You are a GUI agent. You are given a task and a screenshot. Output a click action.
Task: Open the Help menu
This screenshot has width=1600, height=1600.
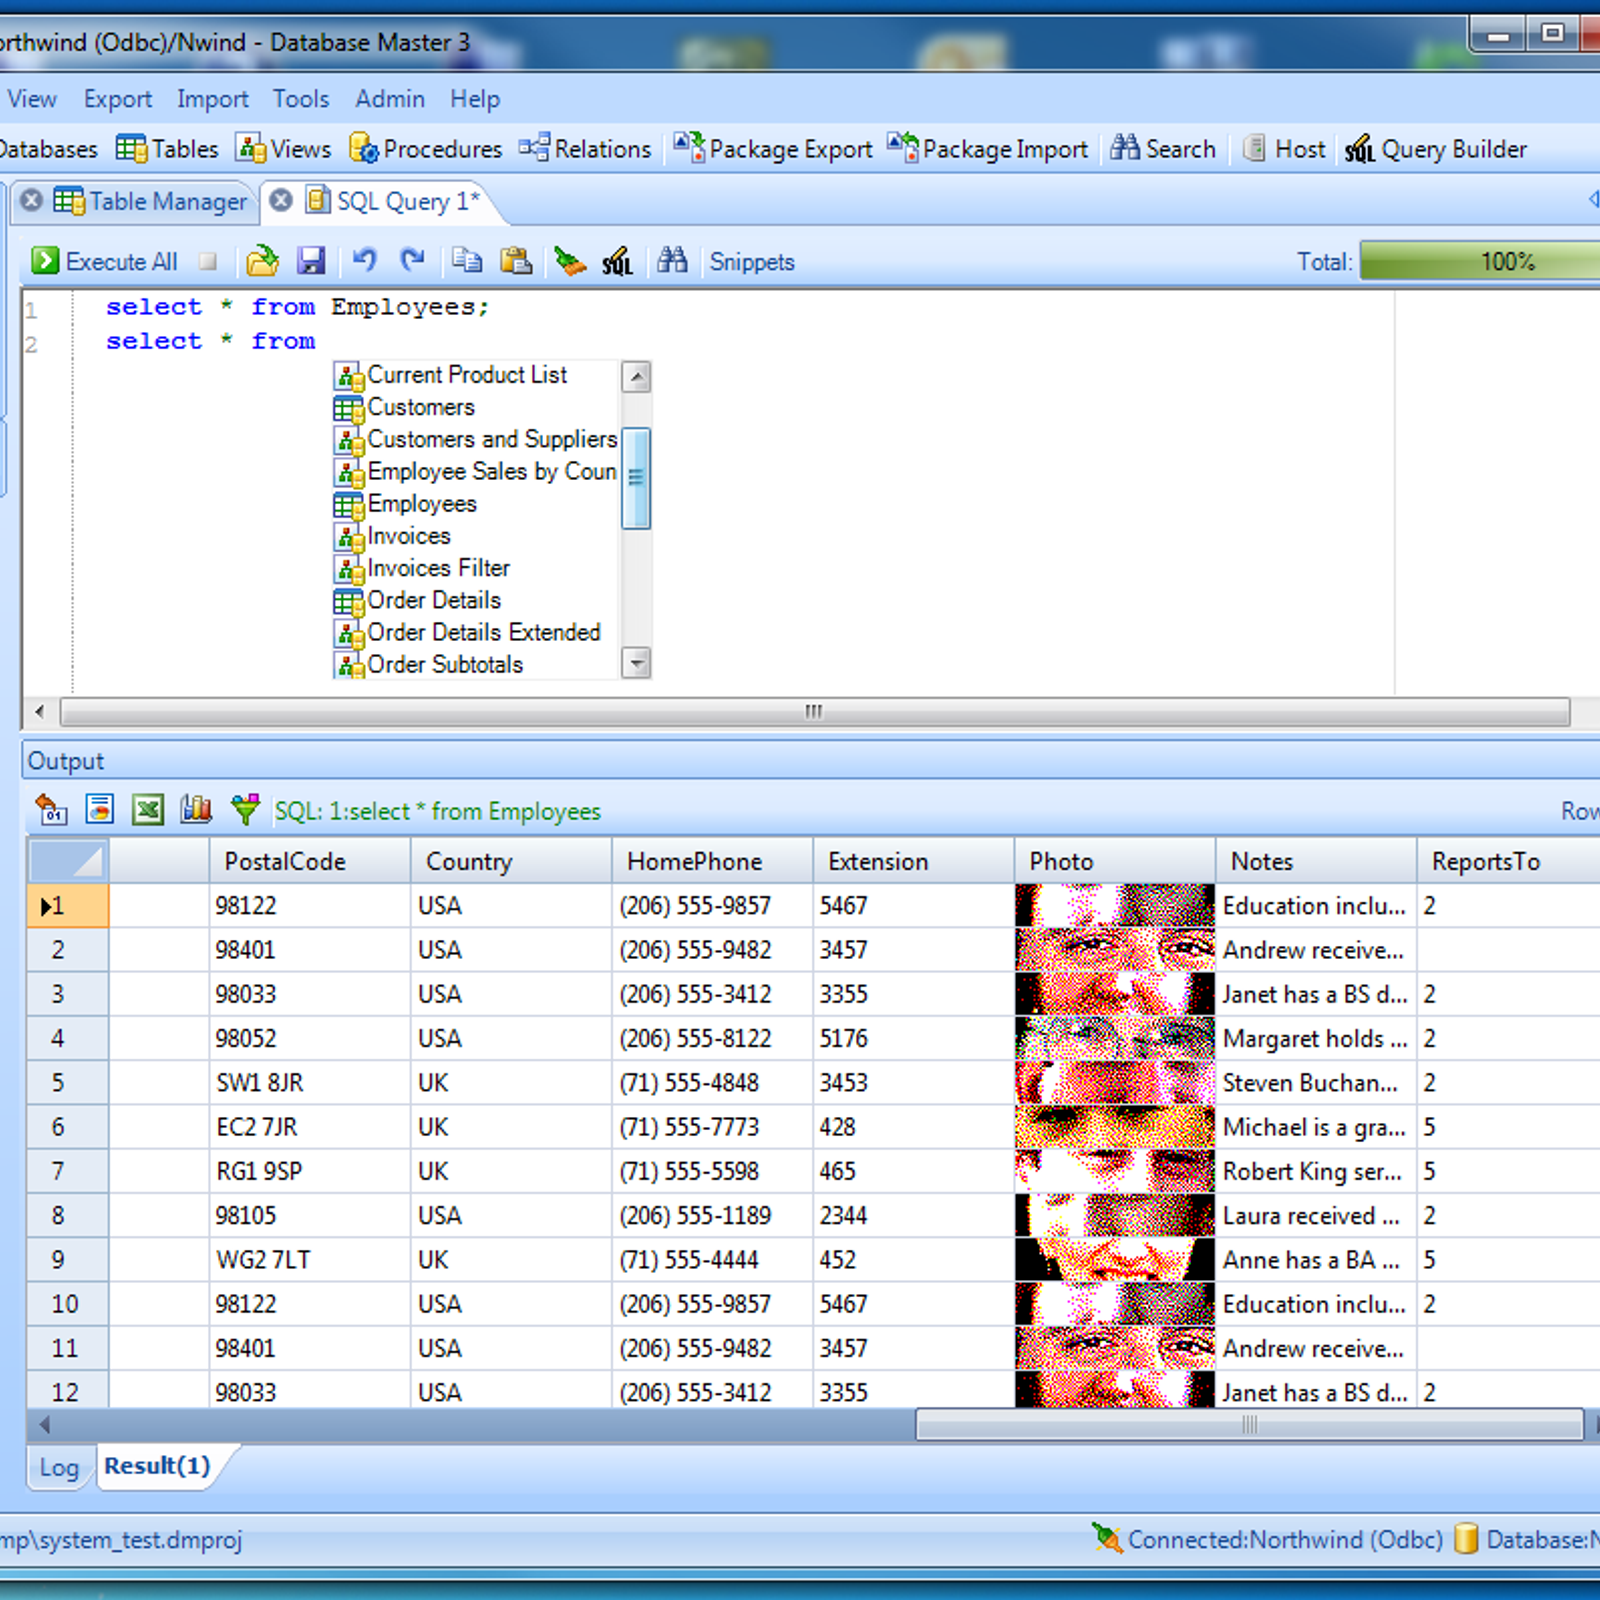(x=475, y=99)
